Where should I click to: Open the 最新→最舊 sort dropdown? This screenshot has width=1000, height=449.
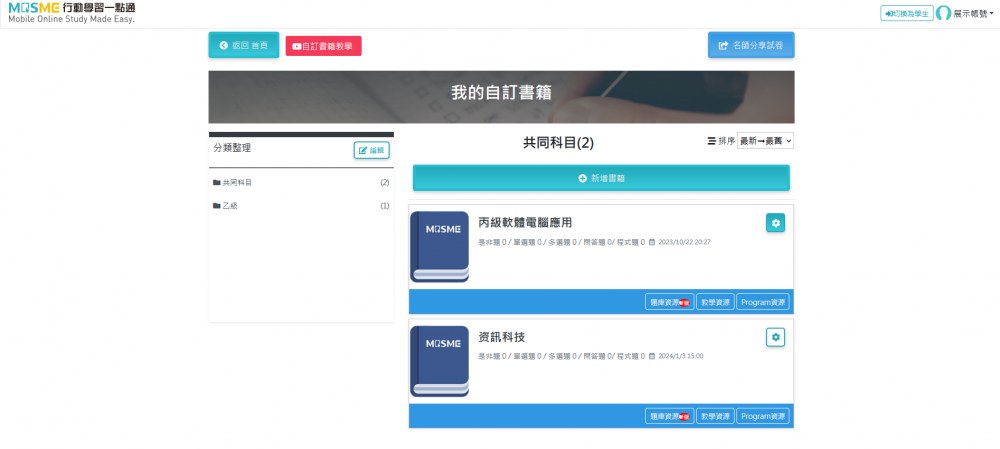pos(765,141)
